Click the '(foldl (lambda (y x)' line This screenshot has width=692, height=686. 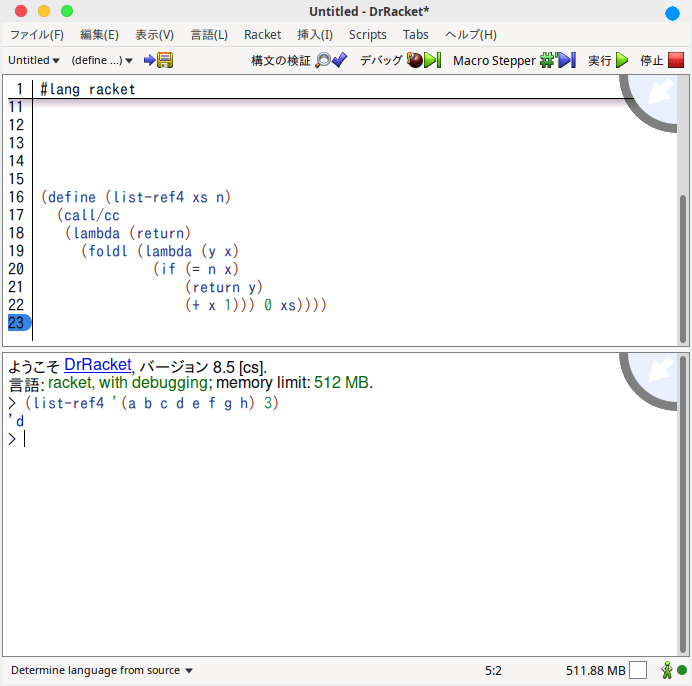[160, 251]
